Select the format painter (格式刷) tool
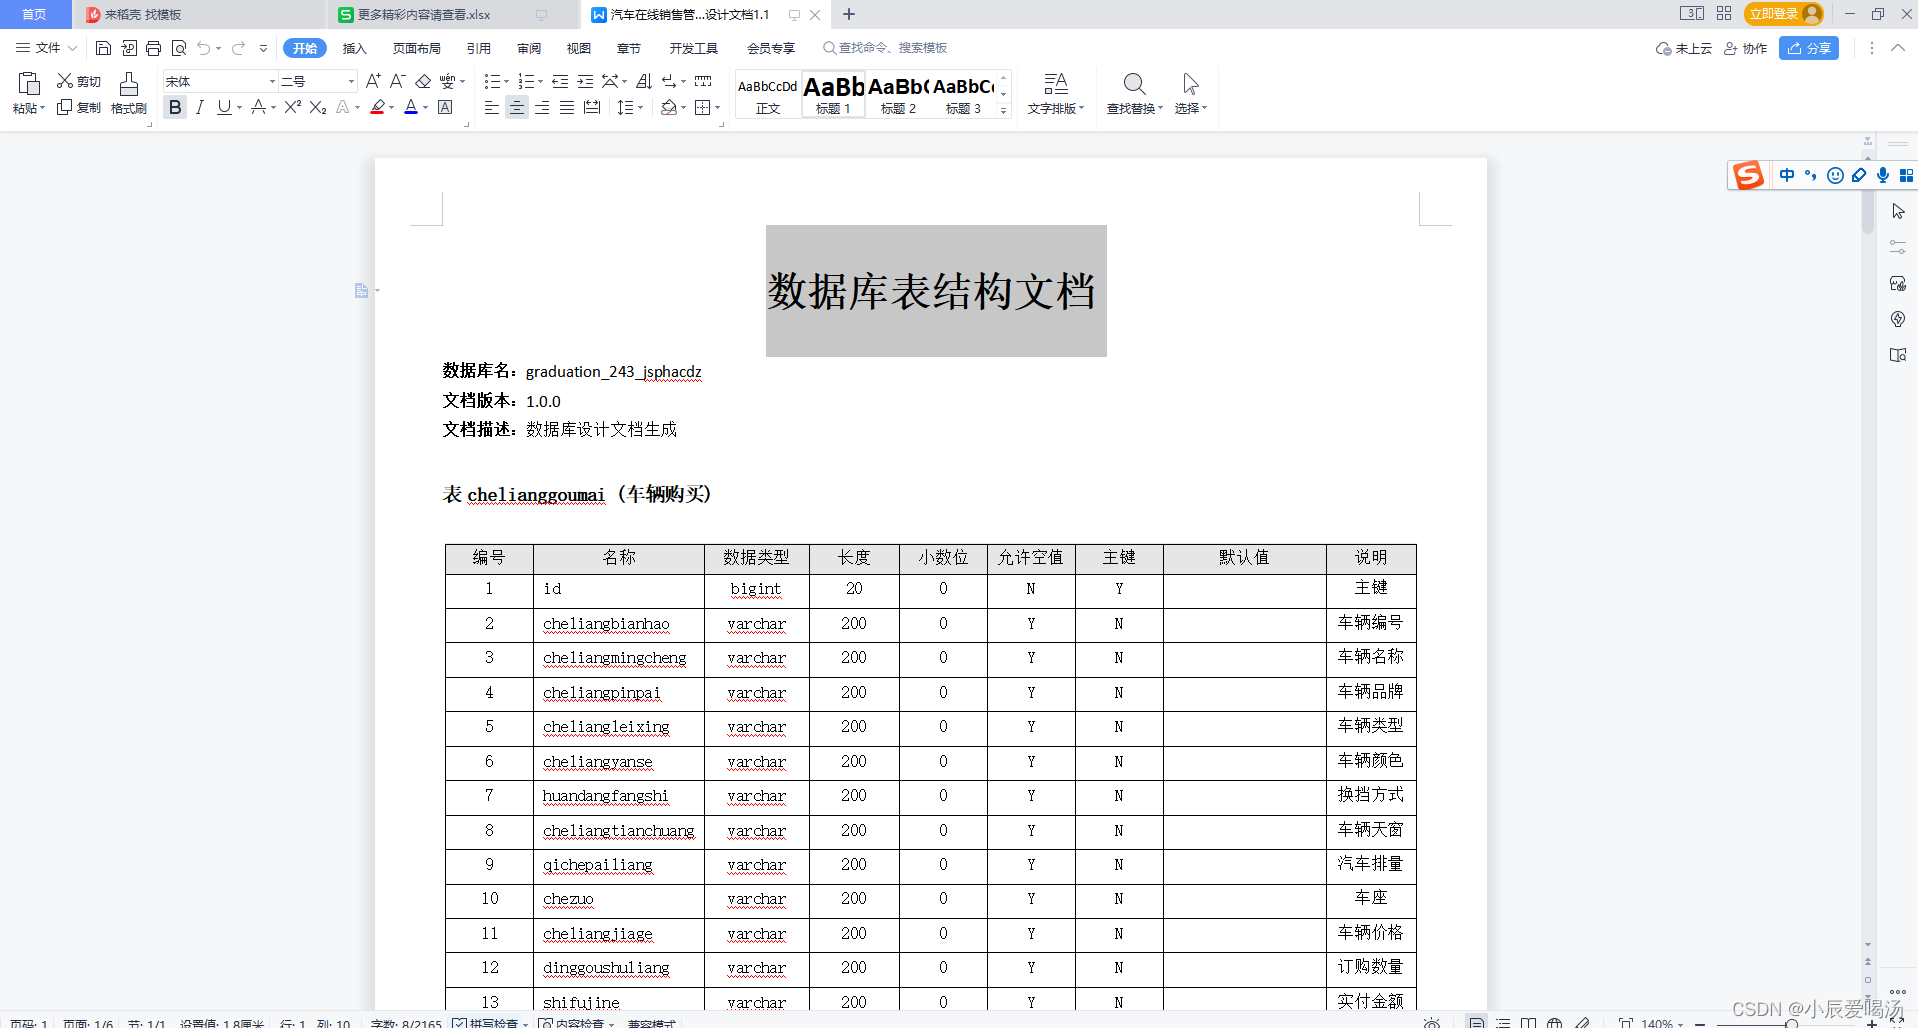Screen dimensions: 1918x1028 tap(128, 93)
